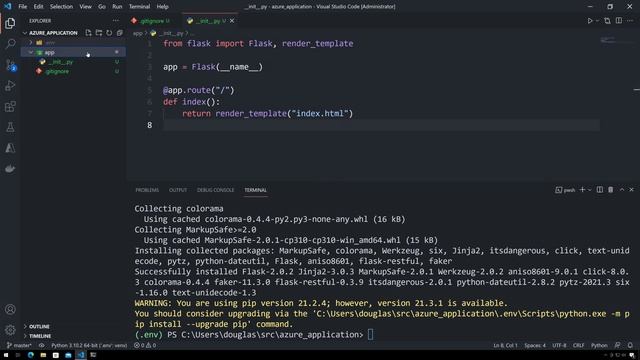Close the terminal panel

[x=631, y=190]
